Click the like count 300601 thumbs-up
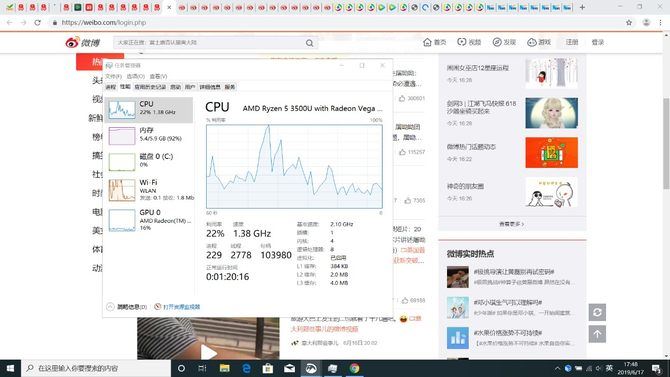670x377 pixels. [x=412, y=98]
